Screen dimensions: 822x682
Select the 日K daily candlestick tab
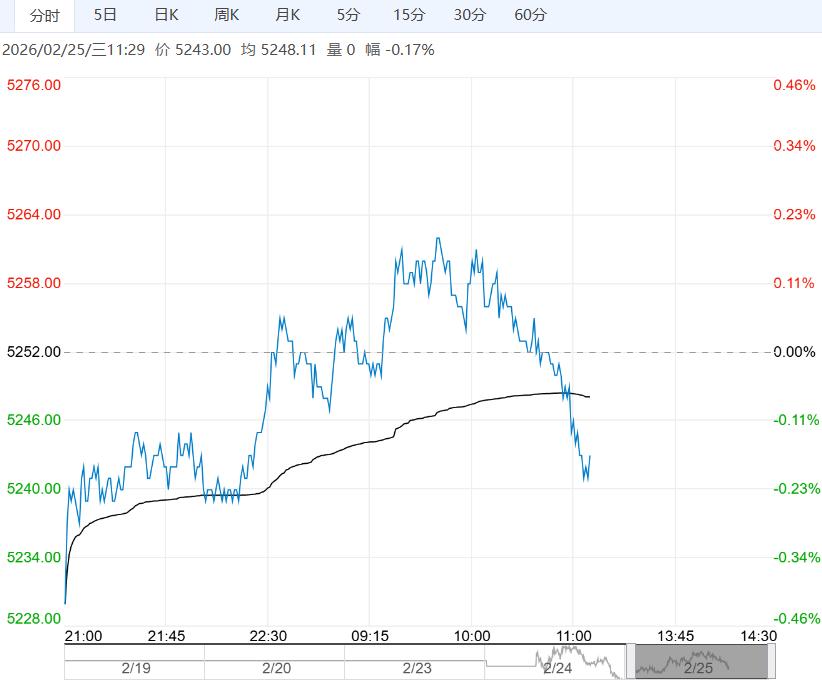point(166,15)
